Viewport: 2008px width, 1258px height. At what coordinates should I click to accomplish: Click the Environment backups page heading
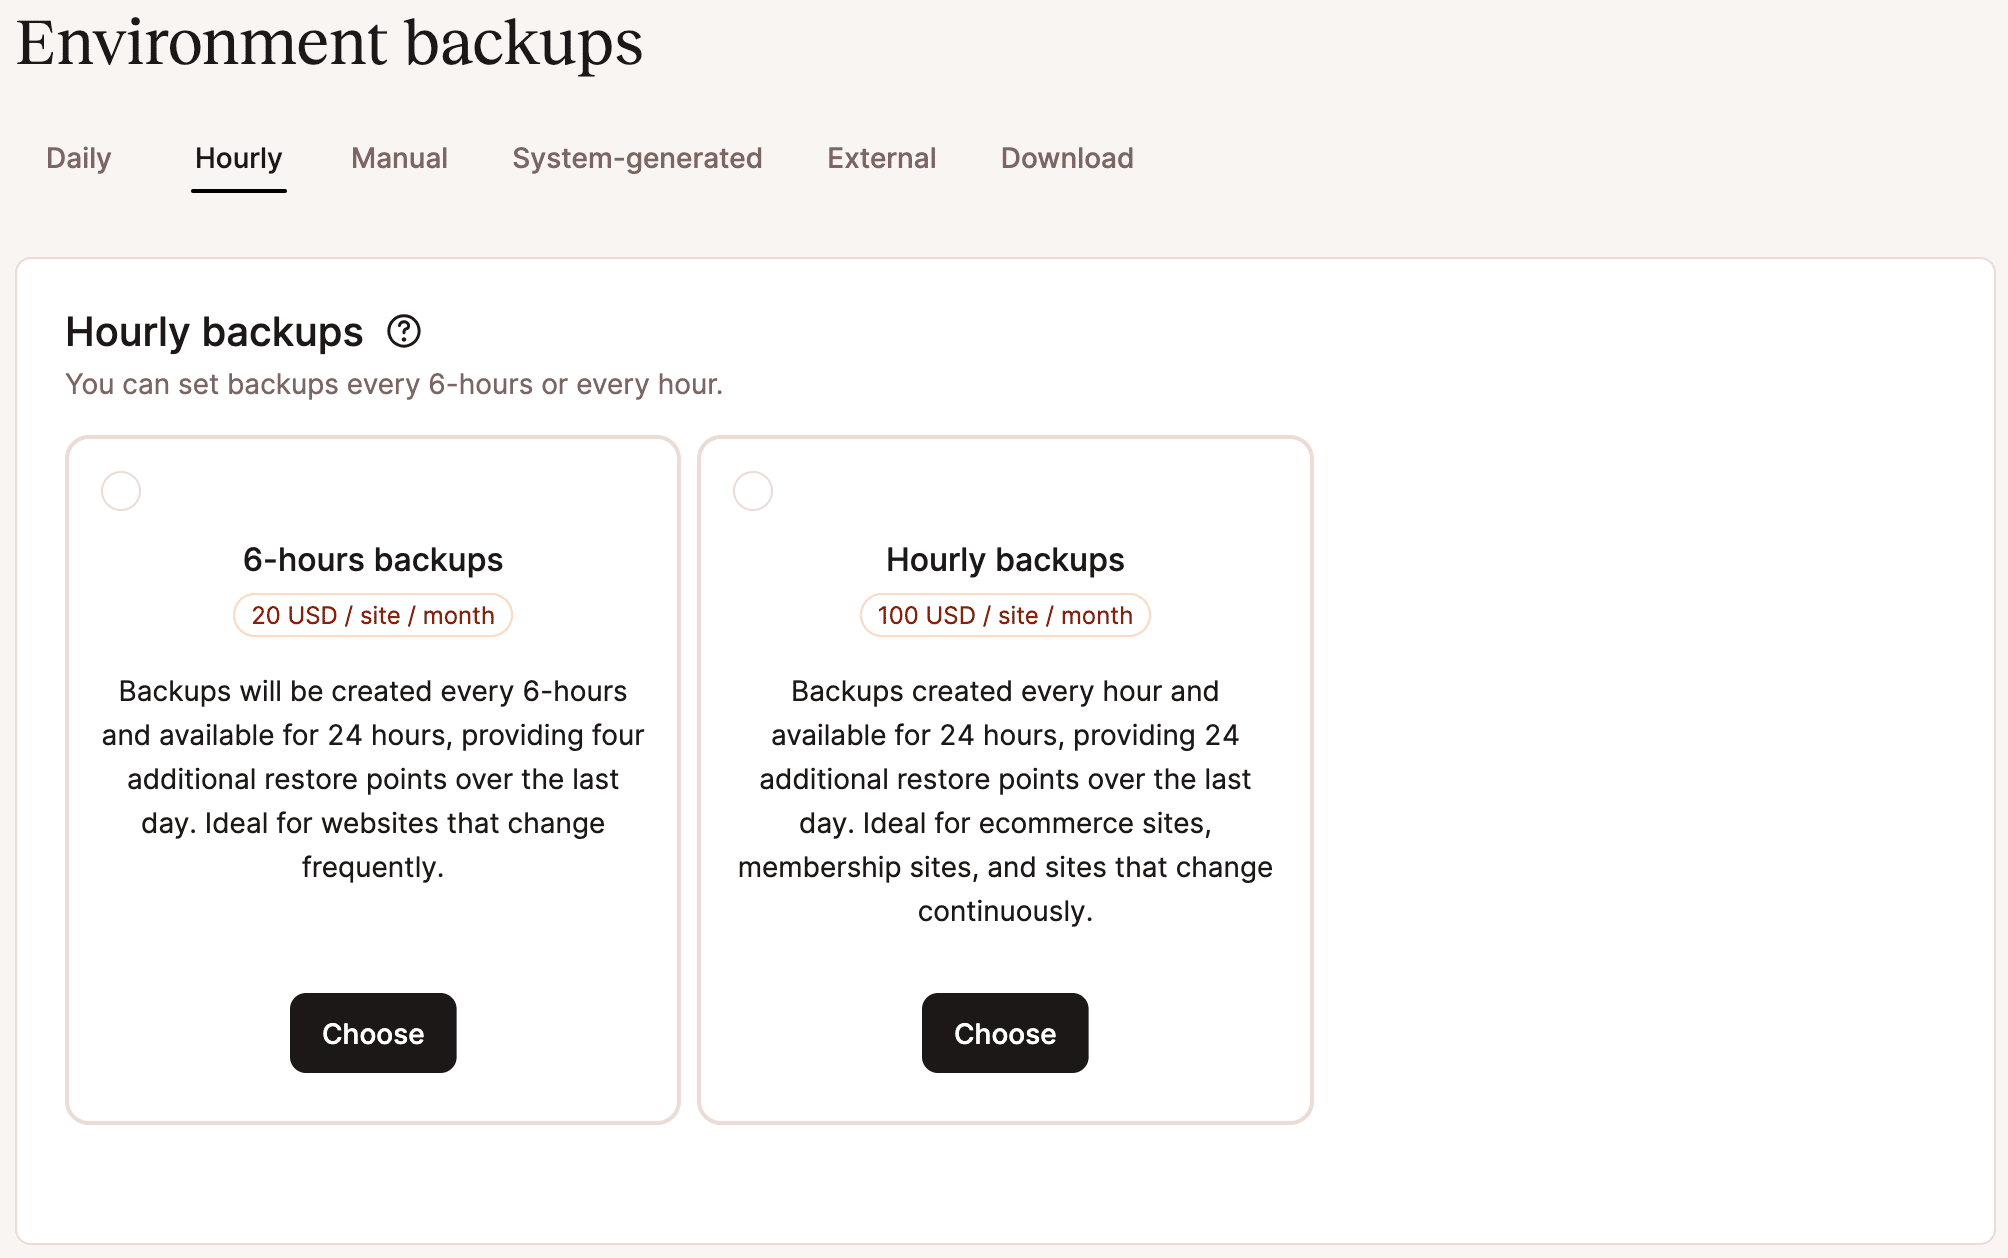[x=329, y=43]
